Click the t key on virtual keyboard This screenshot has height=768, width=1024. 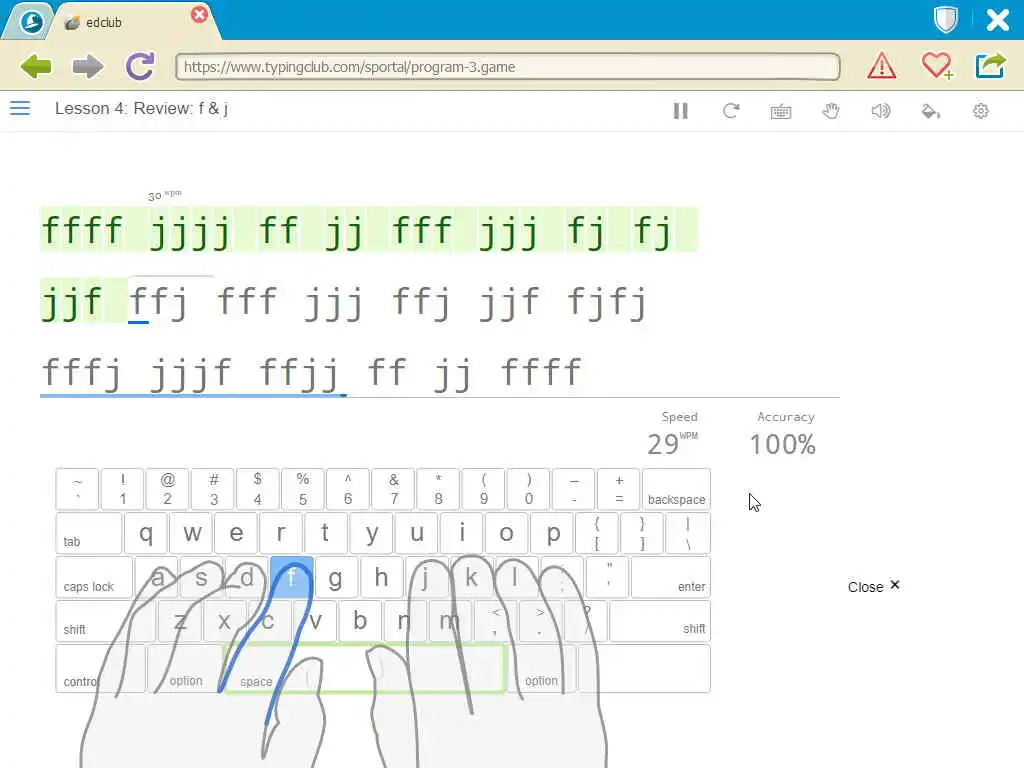pyautogui.click(x=325, y=534)
